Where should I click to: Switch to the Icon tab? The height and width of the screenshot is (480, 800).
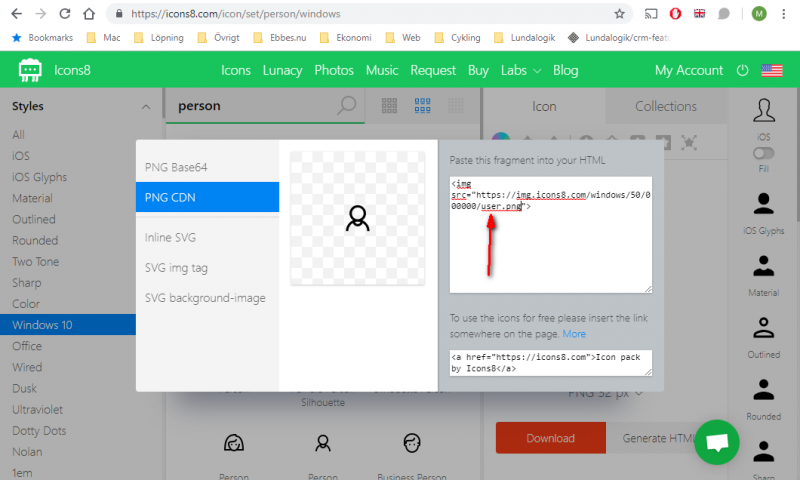point(544,106)
